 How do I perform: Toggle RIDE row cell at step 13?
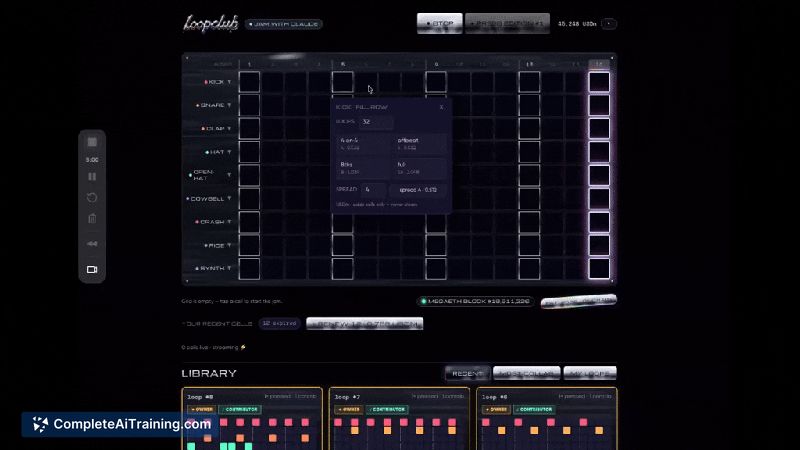[x=529, y=245]
